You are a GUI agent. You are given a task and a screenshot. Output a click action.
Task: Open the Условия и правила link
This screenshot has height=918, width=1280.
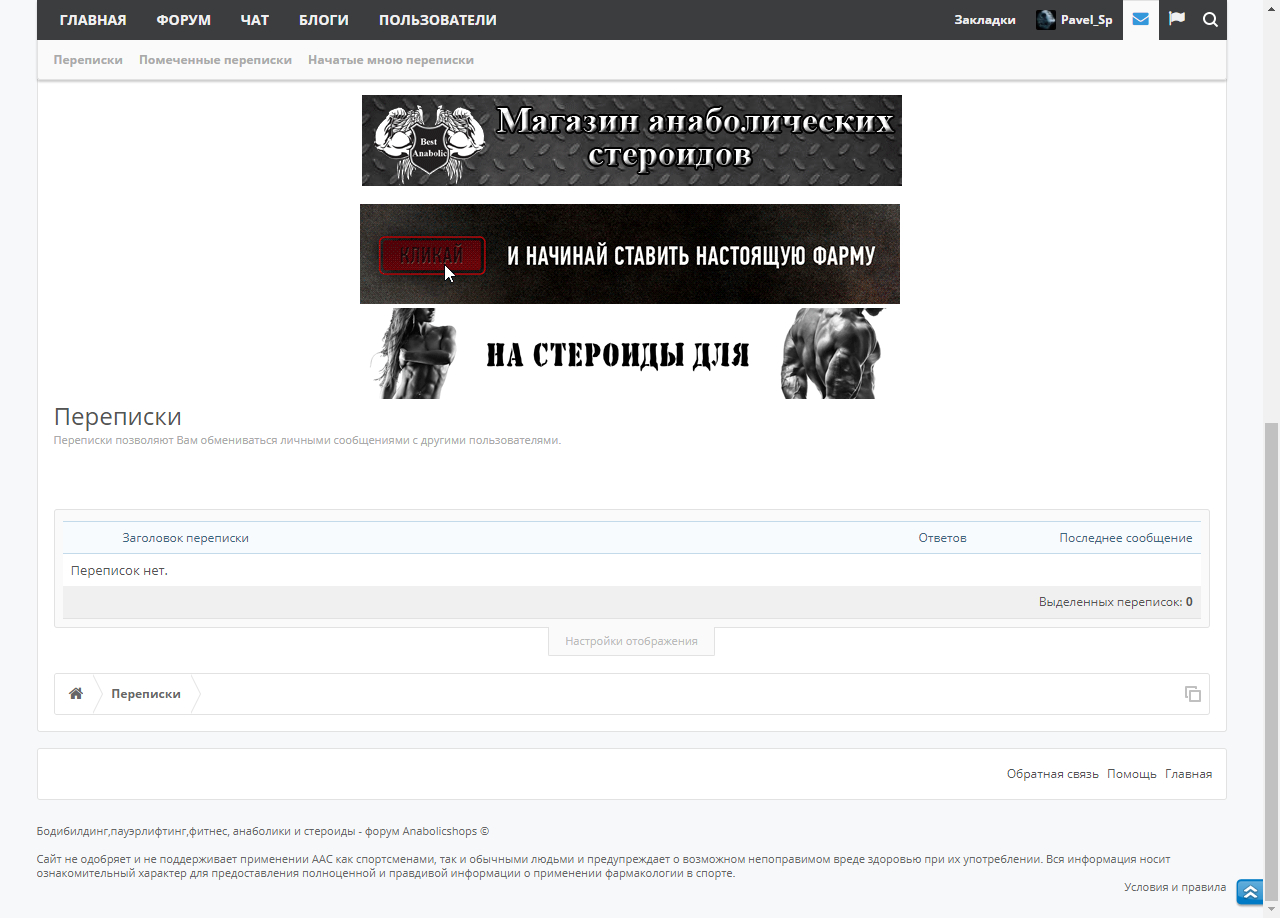pos(1175,887)
